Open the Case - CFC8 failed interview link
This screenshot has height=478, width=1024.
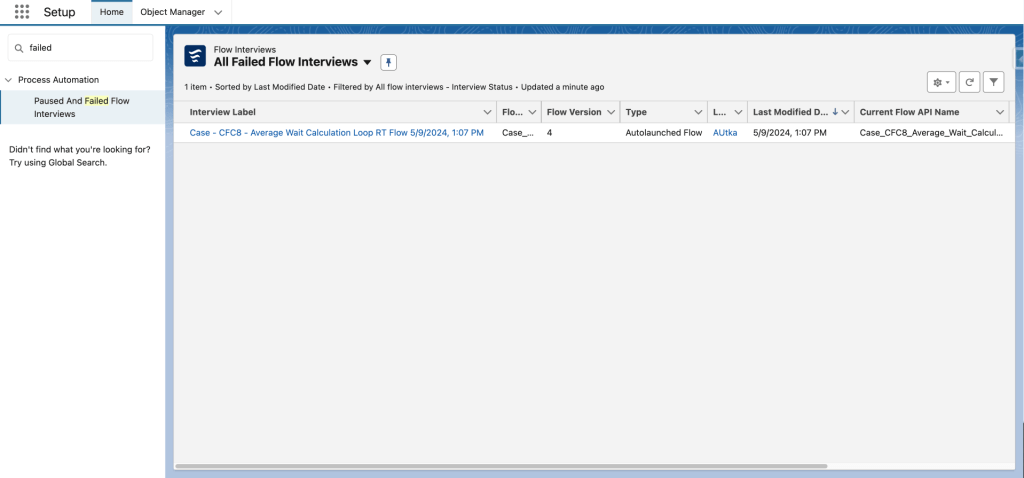tap(336, 132)
